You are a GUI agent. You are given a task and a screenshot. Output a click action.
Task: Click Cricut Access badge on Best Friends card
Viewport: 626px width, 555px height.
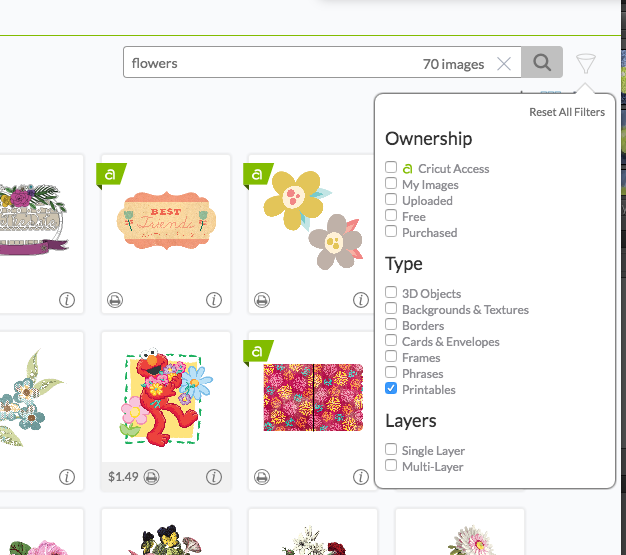(x=111, y=175)
